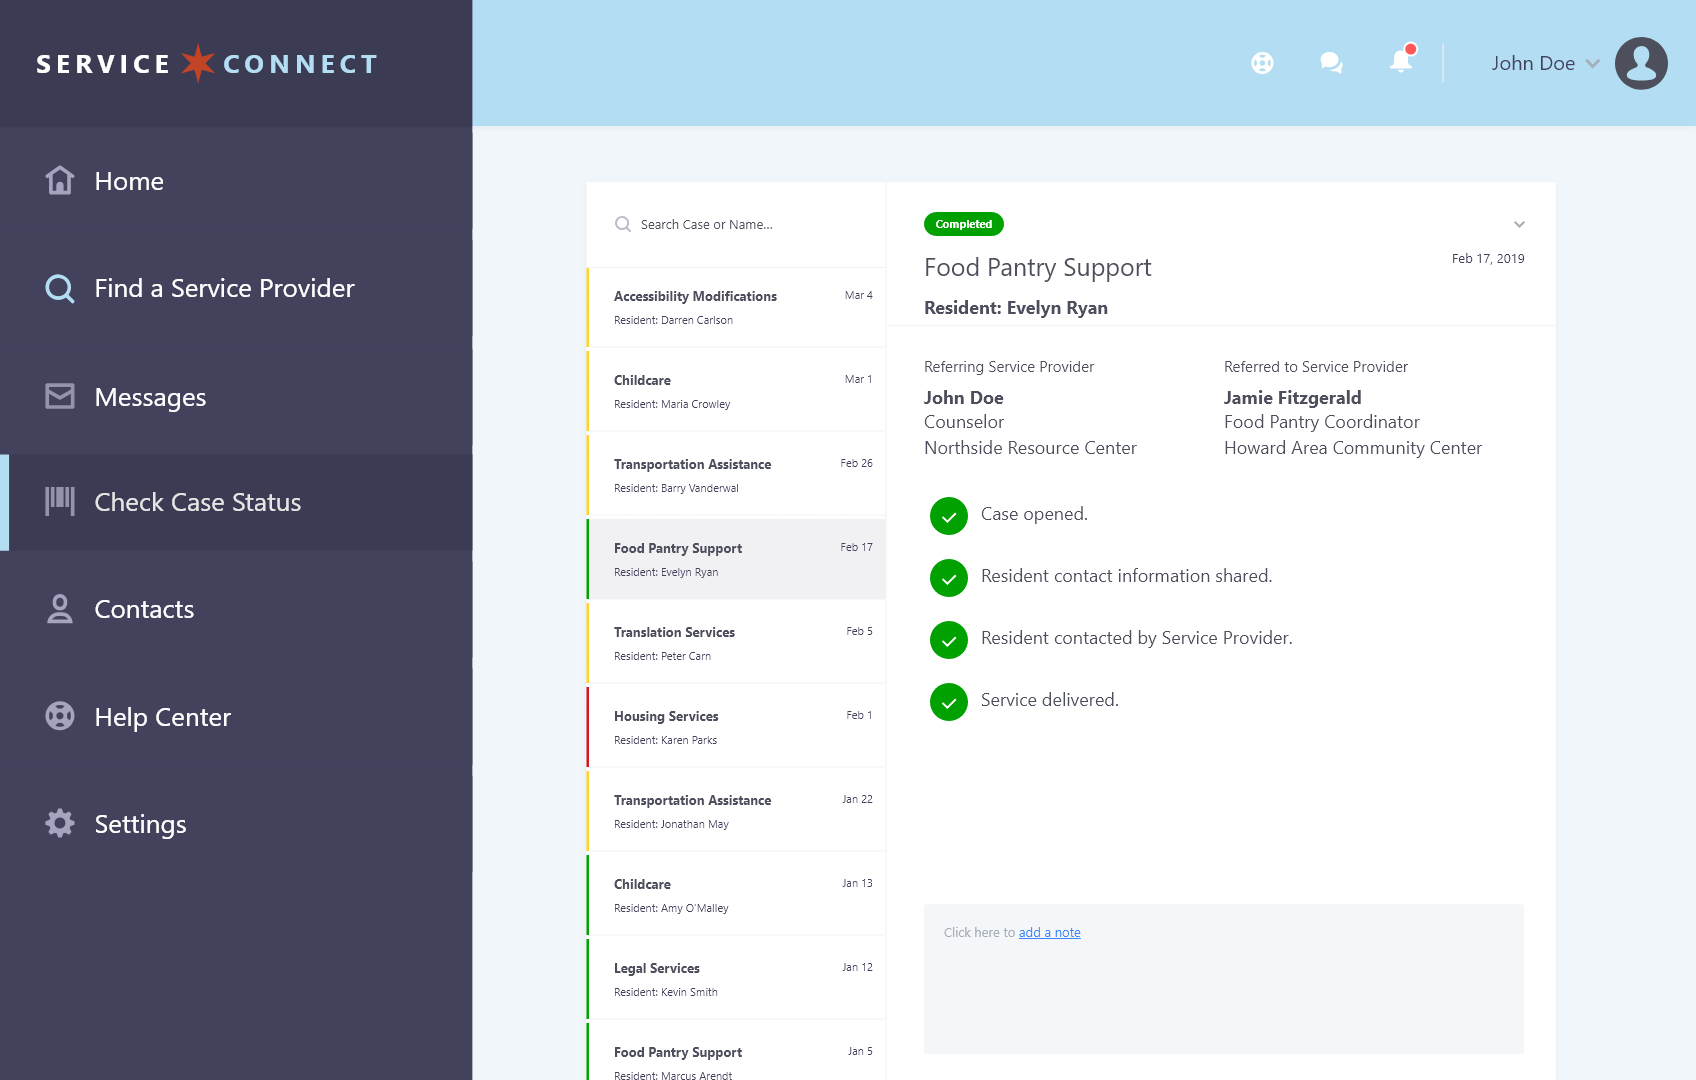
Task: Open Food Pantry Support case for Marcus Arendt
Action: (736, 1052)
